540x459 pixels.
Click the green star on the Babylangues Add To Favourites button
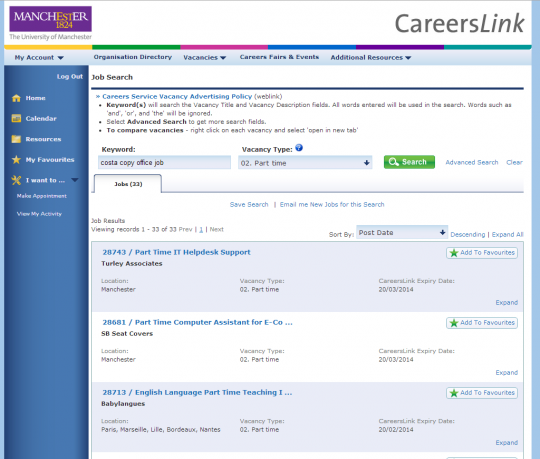click(x=454, y=393)
